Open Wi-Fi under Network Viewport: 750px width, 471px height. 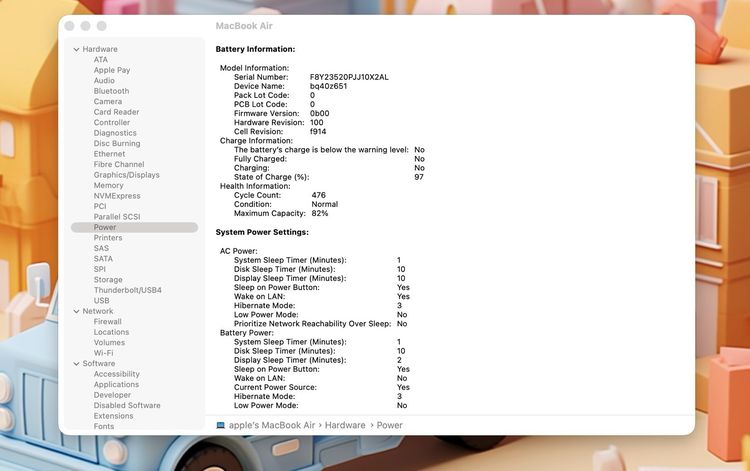pyautogui.click(x=103, y=354)
